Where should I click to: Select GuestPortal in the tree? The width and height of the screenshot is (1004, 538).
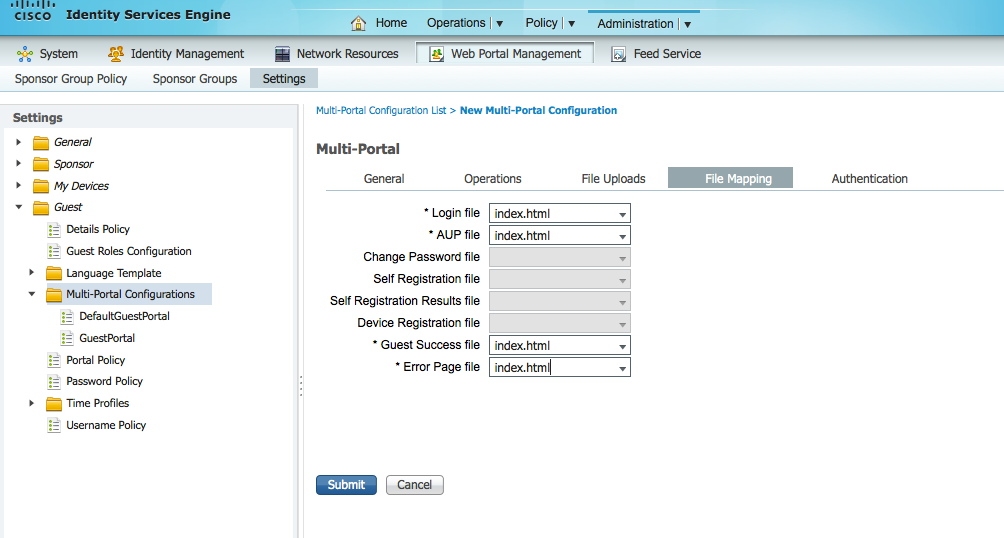[107, 338]
